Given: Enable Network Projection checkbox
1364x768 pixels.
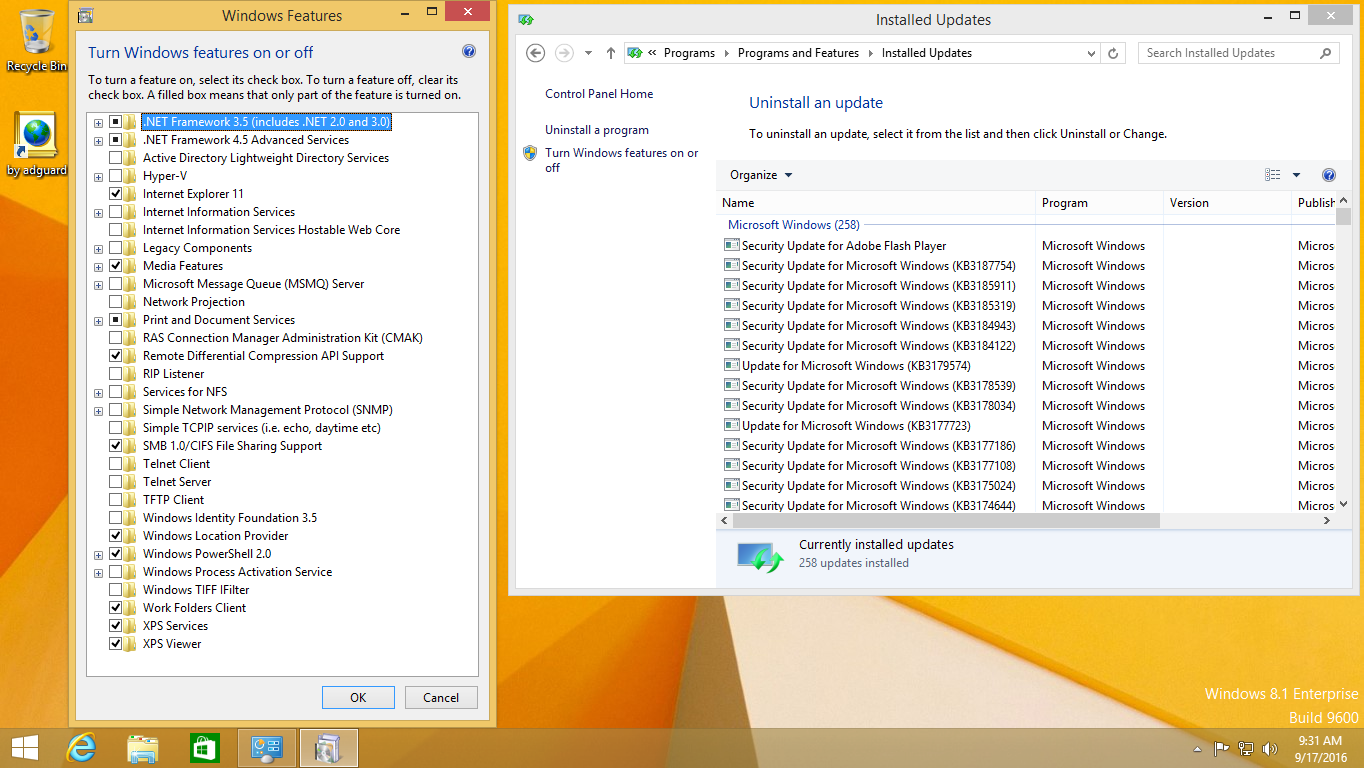Looking at the screenshot, I should point(116,302).
